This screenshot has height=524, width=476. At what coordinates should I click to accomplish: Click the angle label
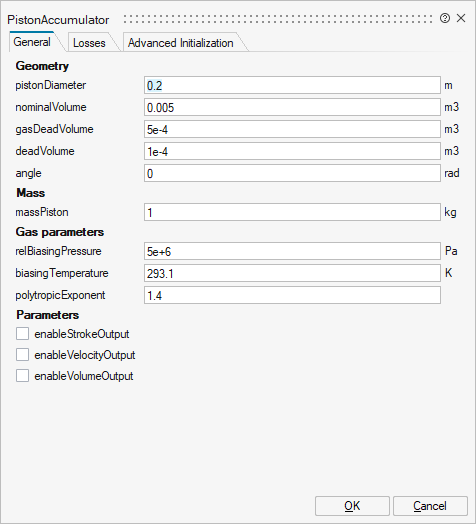(x=28, y=173)
